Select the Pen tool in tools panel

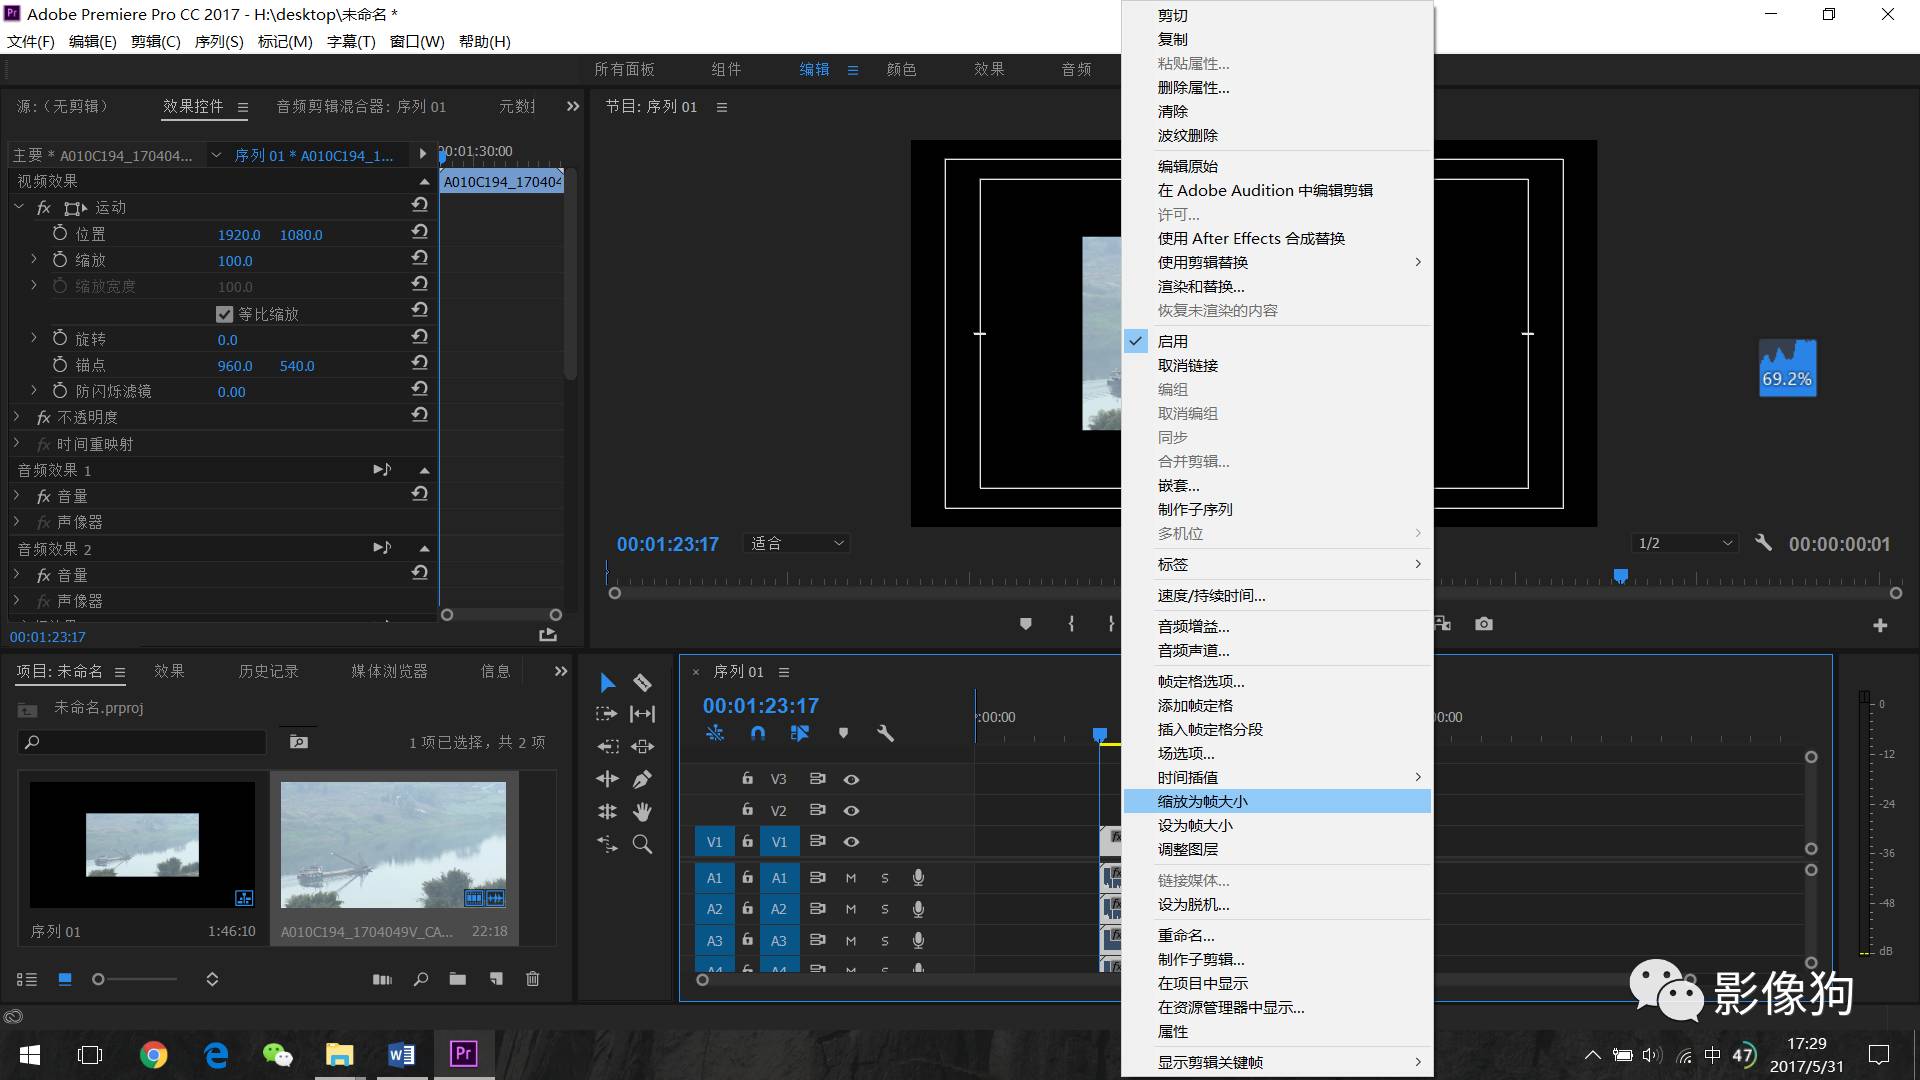click(x=643, y=779)
